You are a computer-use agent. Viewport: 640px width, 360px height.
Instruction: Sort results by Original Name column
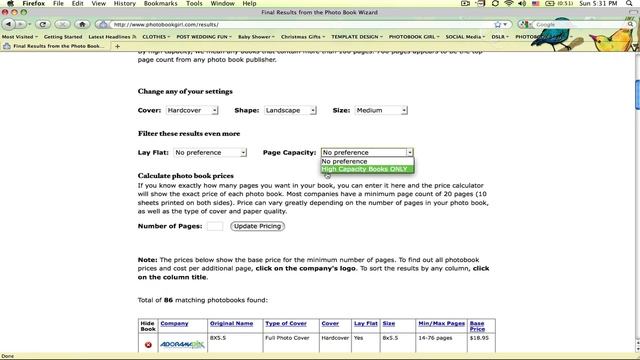click(231, 323)
